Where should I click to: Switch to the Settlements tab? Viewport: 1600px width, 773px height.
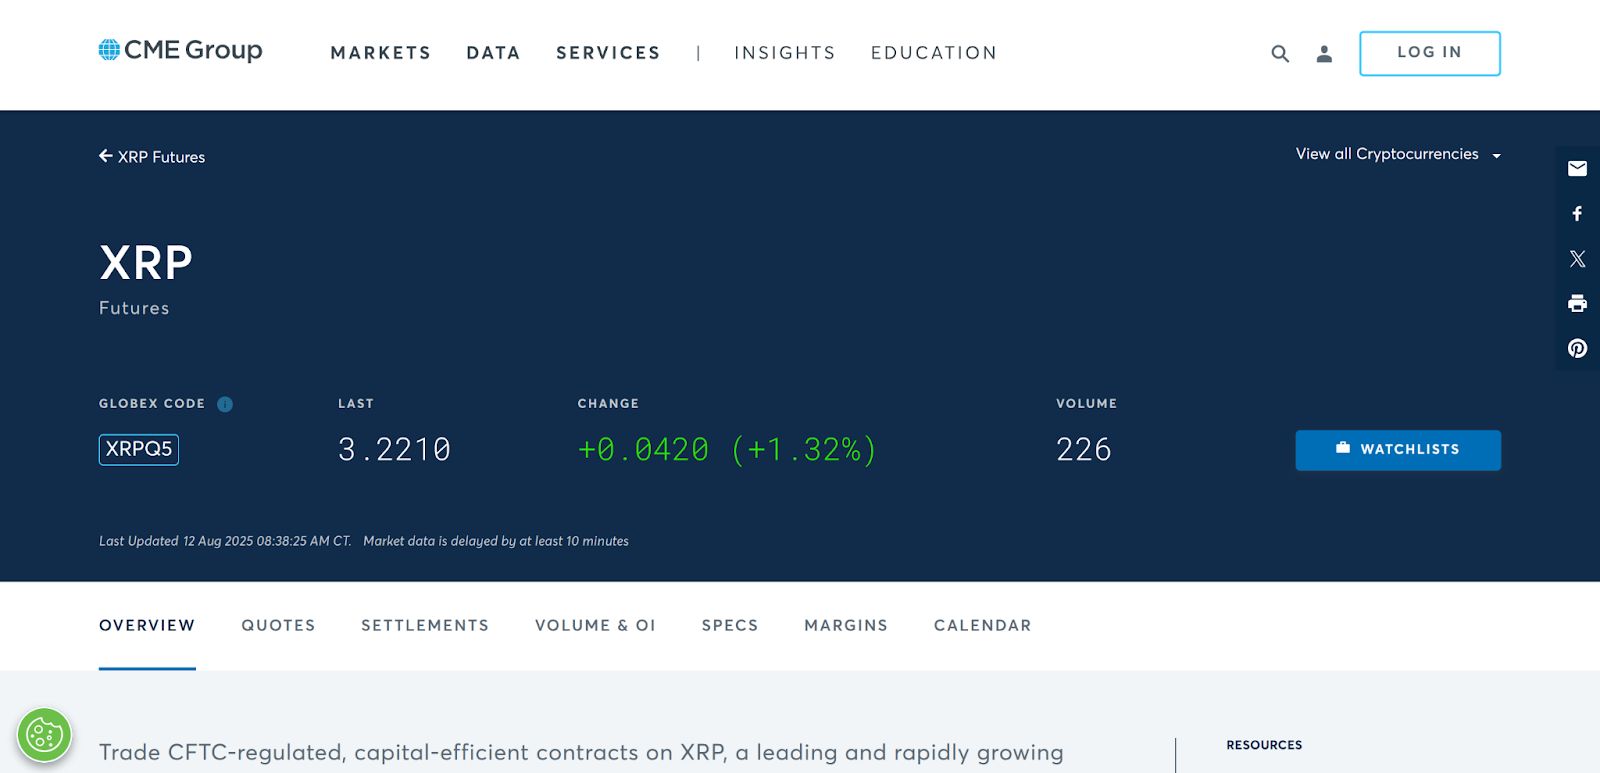[x=425, y=626]
